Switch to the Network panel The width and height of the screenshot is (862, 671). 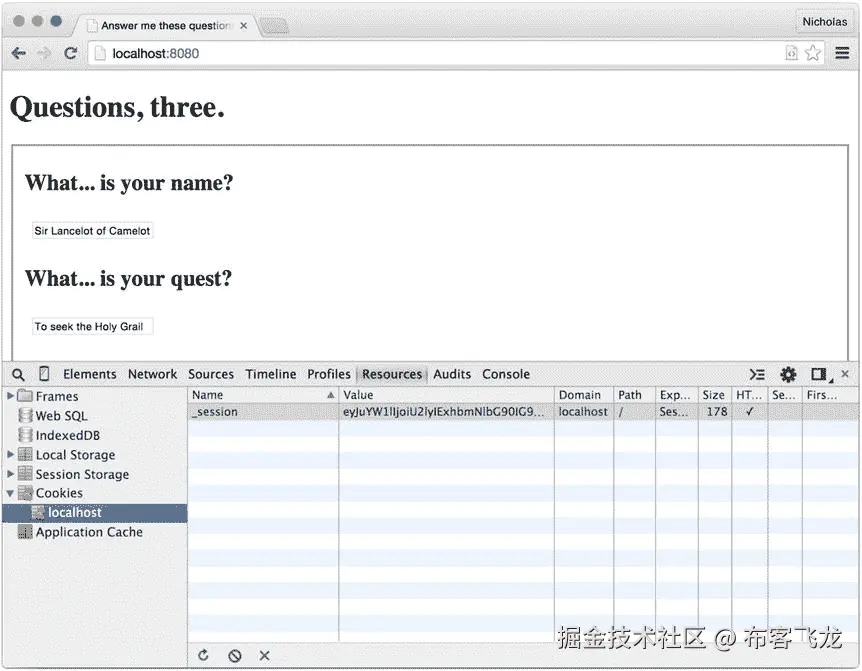(x=152, y=373)
